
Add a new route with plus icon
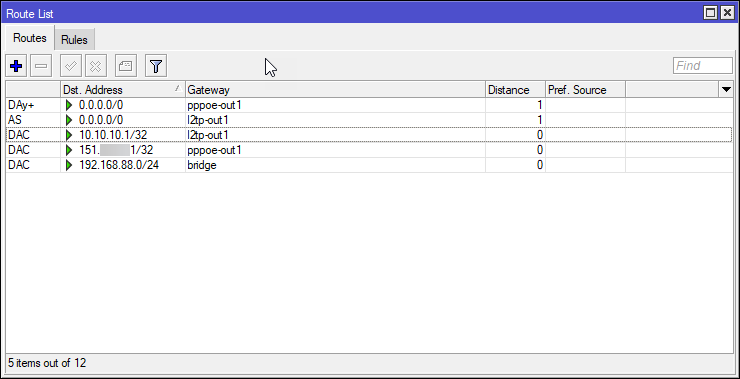point(17,66)
